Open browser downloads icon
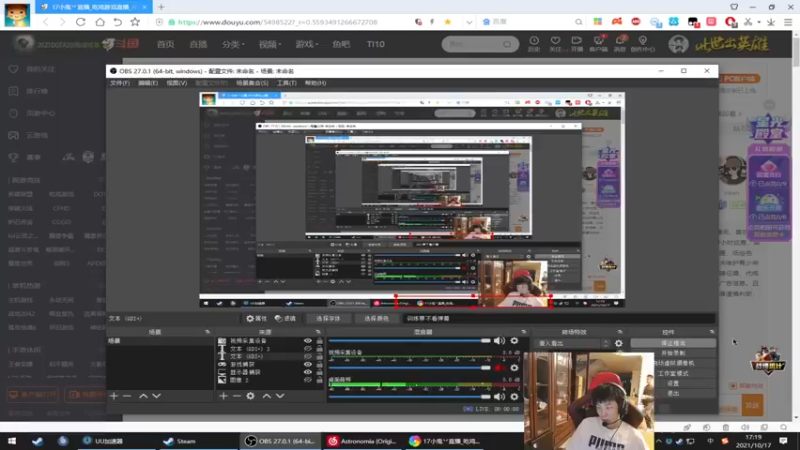 (x=771, y=22)
